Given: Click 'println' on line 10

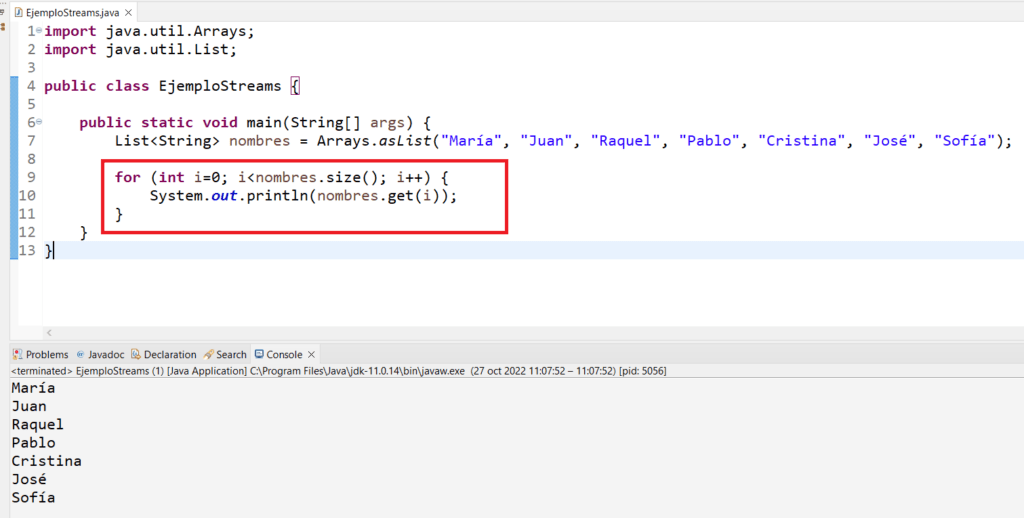Looking at the screenshot, I should (277, 195).
